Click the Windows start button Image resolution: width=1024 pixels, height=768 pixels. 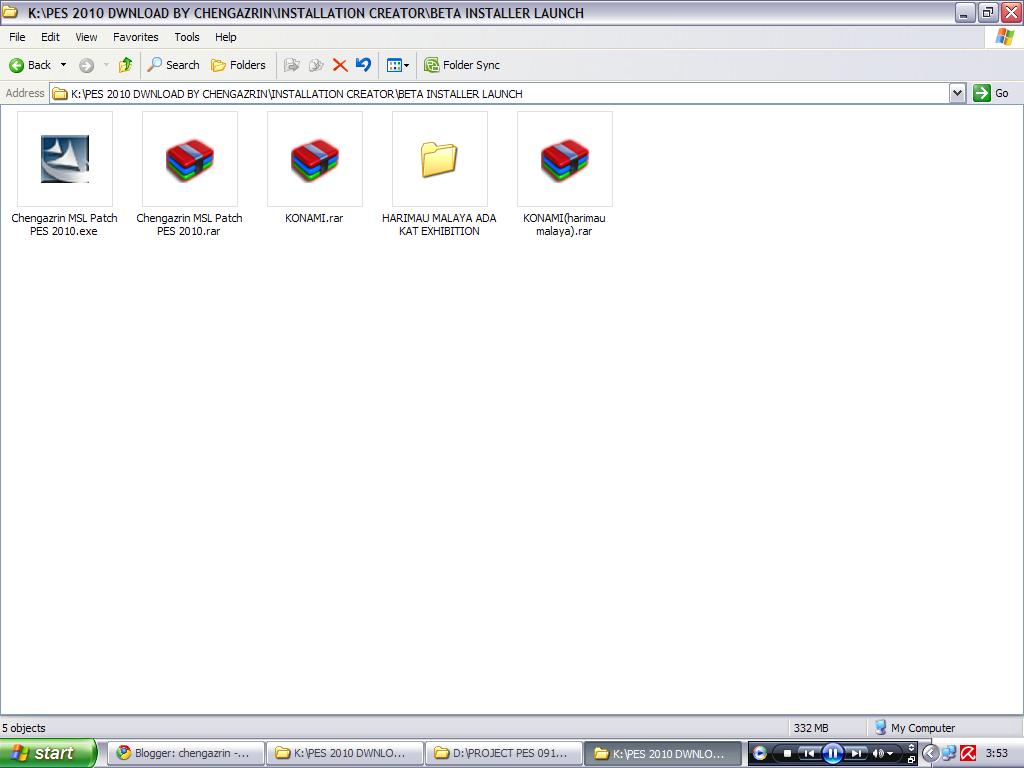(x=48, y=753)
